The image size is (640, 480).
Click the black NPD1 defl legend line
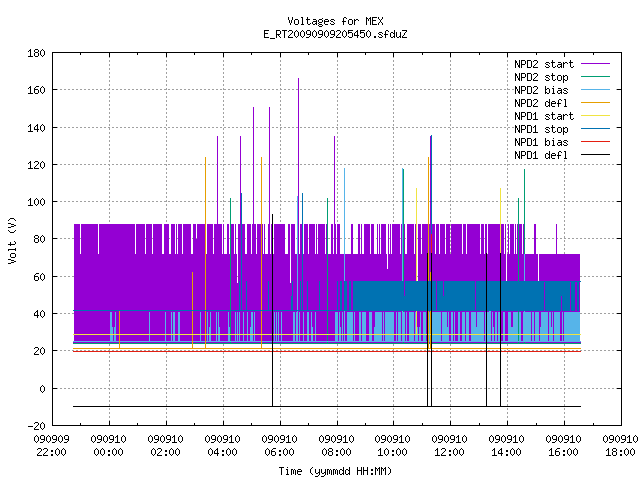[x=595, y=155]
